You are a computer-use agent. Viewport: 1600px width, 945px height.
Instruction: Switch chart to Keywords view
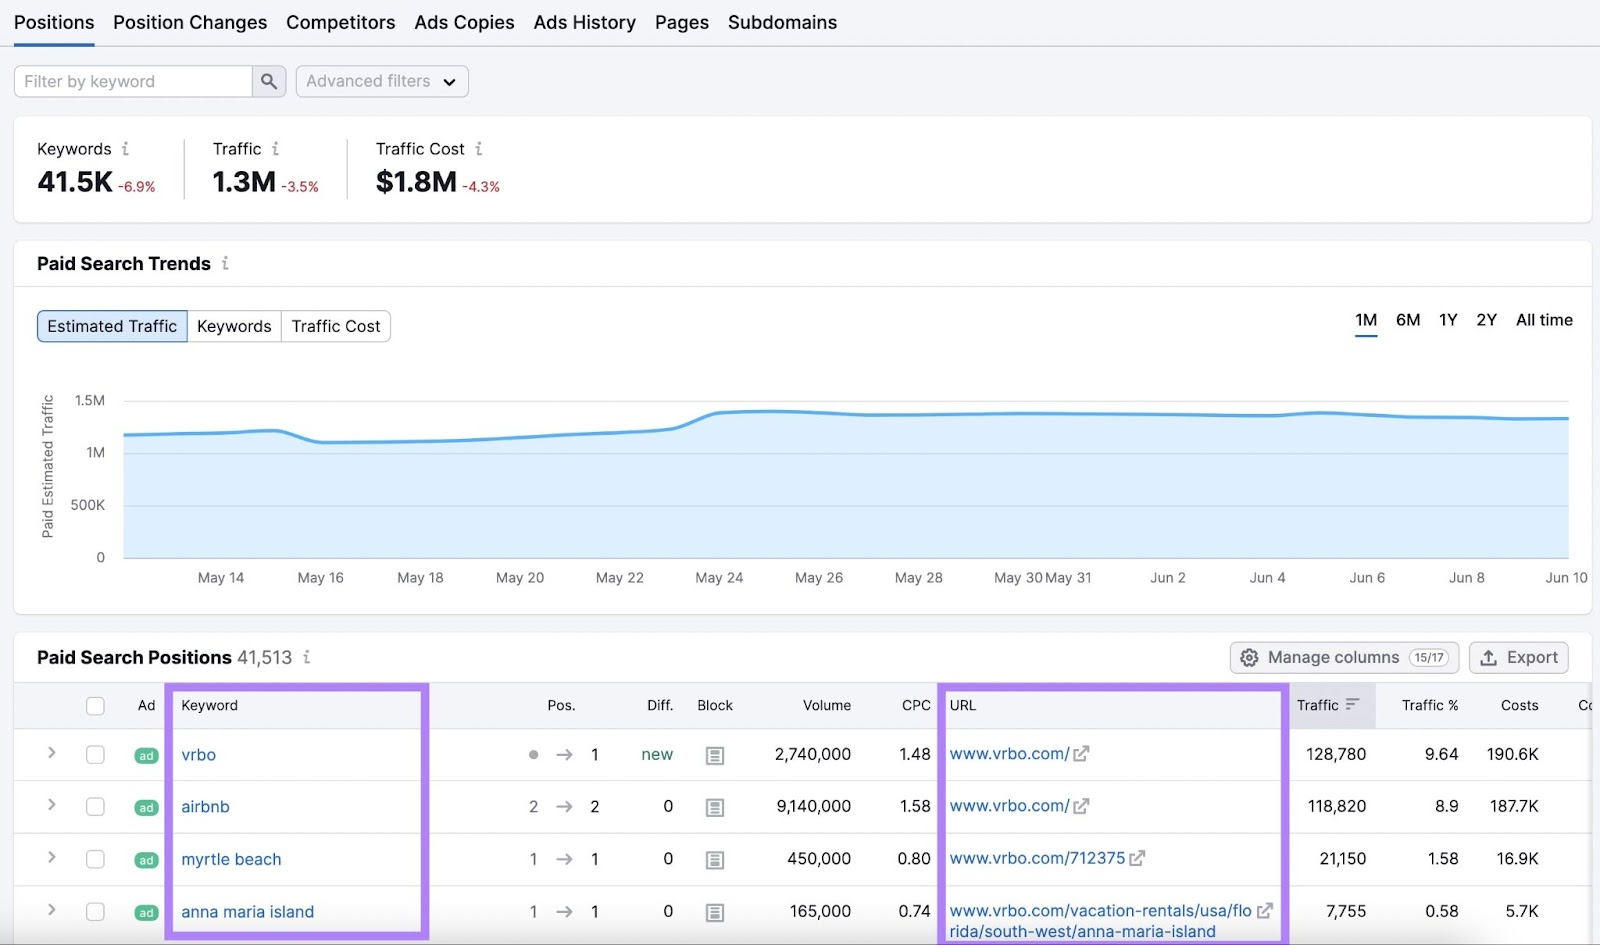[x=234, y=326]
